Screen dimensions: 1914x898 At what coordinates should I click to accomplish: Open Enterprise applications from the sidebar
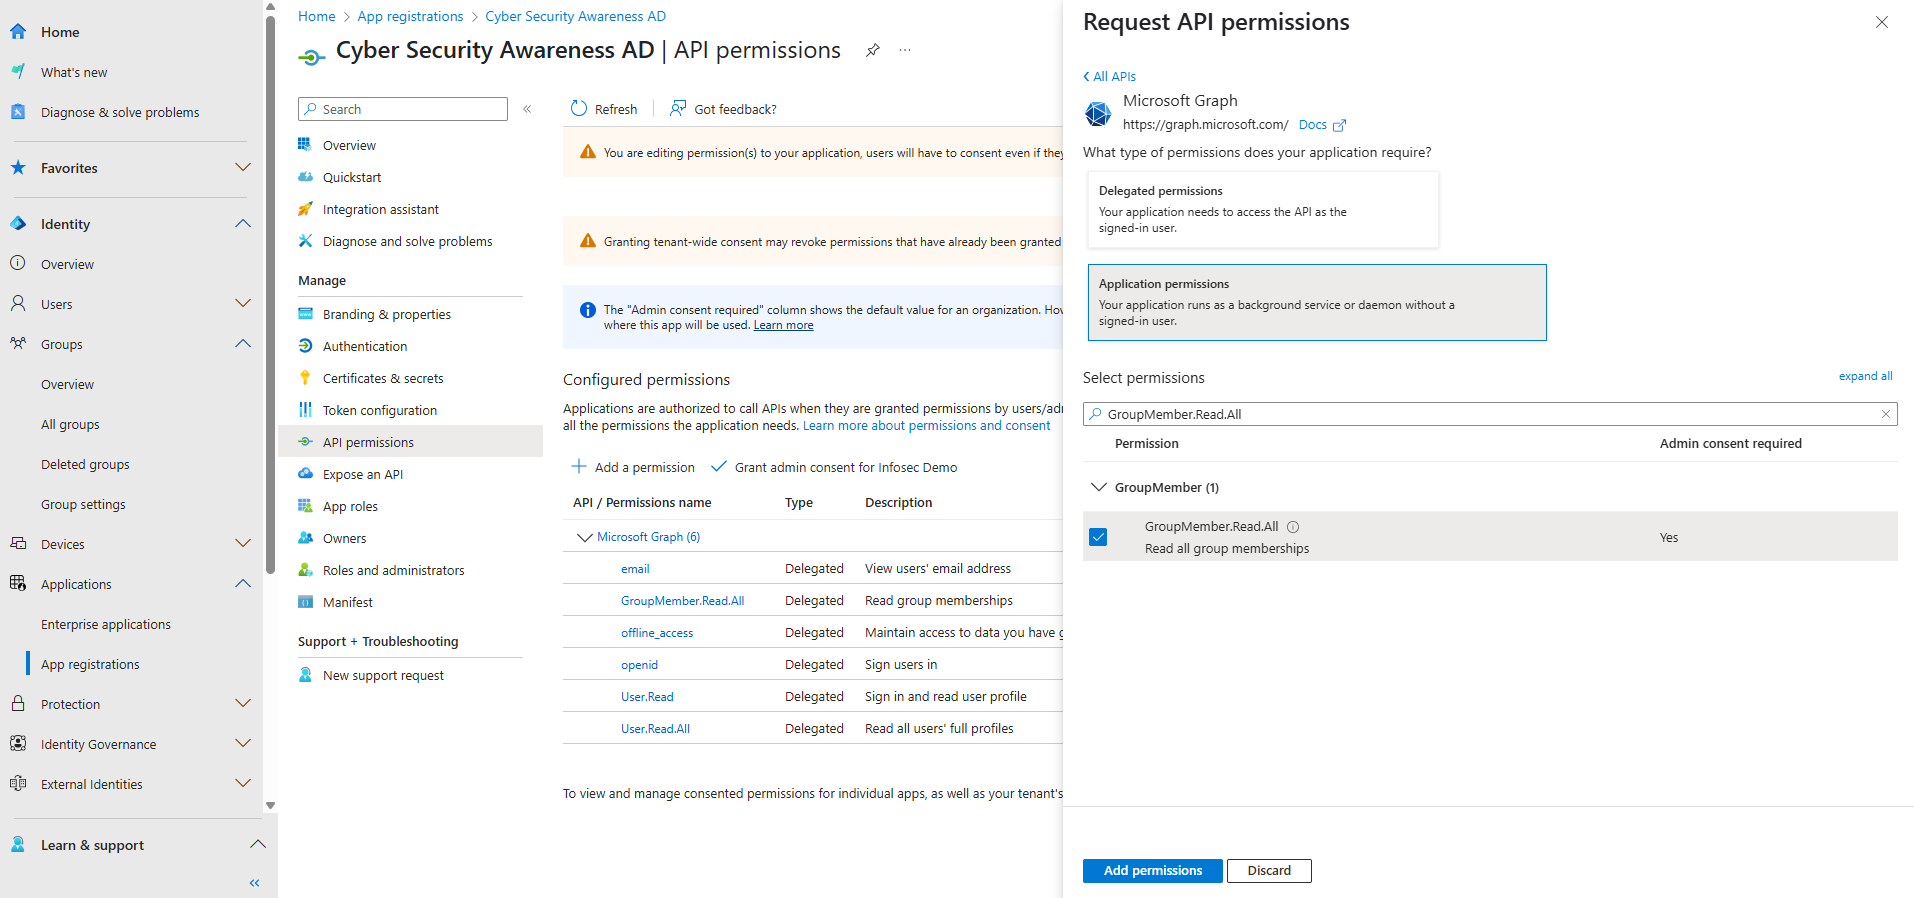click(x=104, y=623)
